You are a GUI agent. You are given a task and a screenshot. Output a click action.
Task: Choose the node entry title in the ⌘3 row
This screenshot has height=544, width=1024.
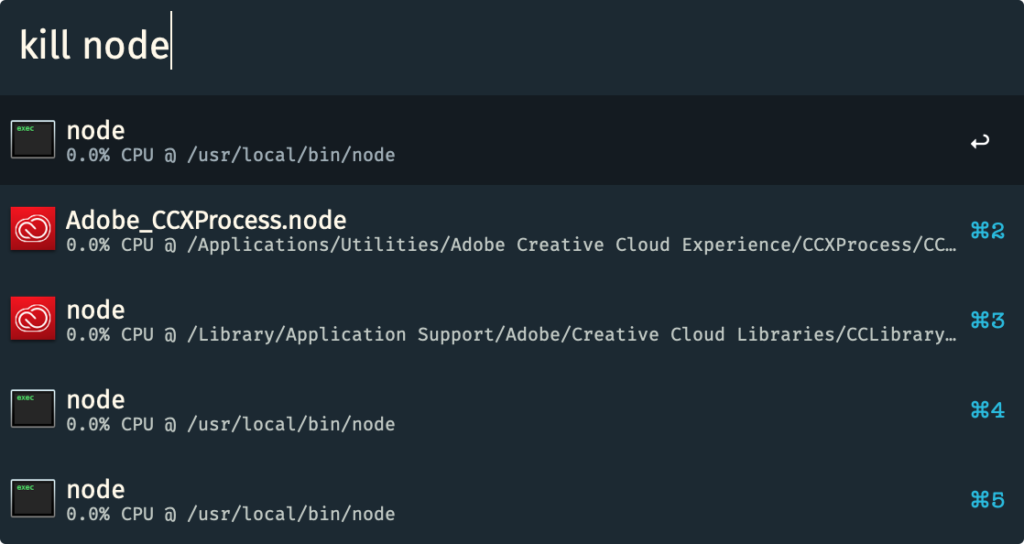(95, 310)
